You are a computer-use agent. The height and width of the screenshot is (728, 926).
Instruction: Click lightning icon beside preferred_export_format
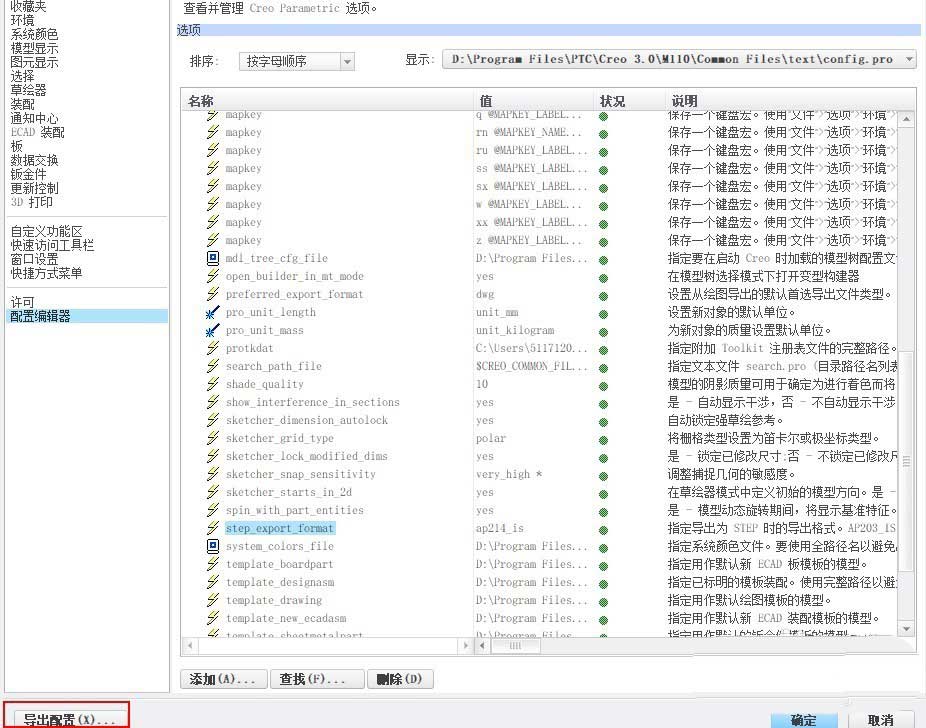click(x=213, y=294)
